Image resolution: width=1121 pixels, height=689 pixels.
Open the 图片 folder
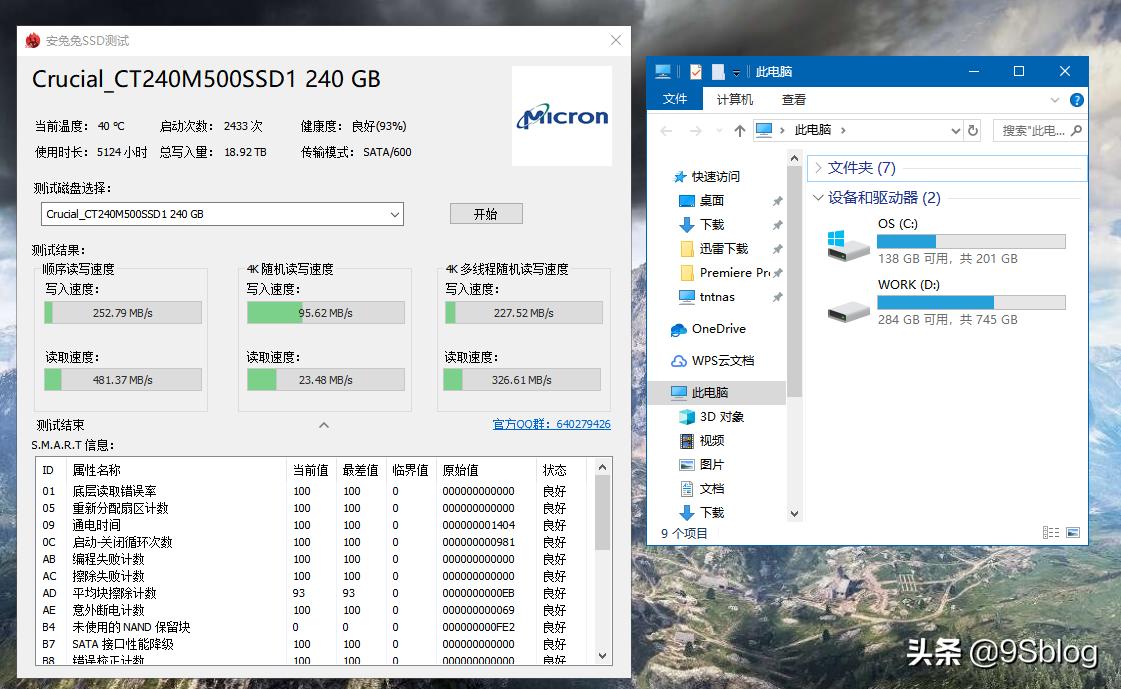pos(708,464)
